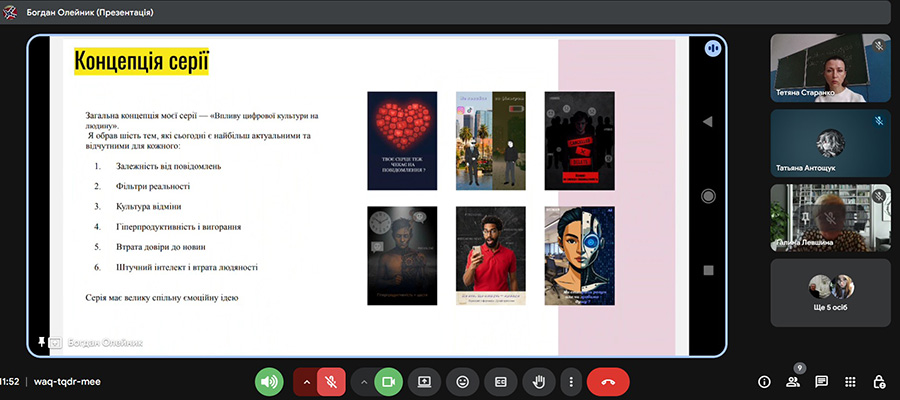
Task: Select Татьяна Антощук participant tile
Action: pos(830,143)
